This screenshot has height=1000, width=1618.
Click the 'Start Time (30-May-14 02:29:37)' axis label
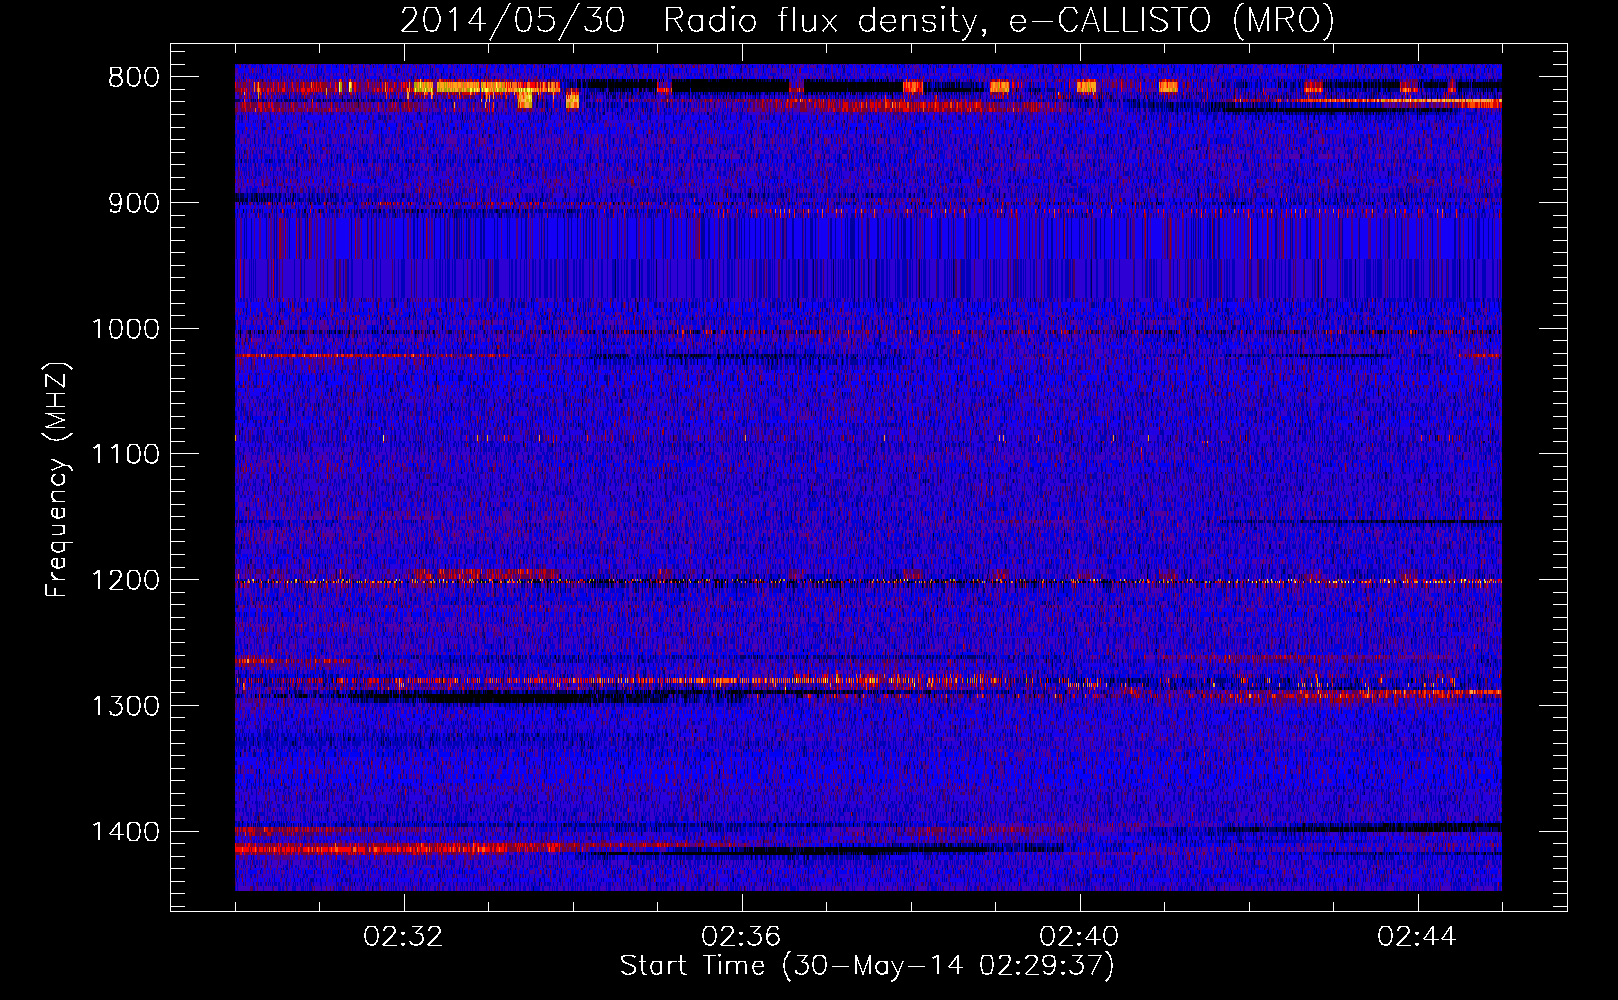pyautogui.click(x=867, y=966)
